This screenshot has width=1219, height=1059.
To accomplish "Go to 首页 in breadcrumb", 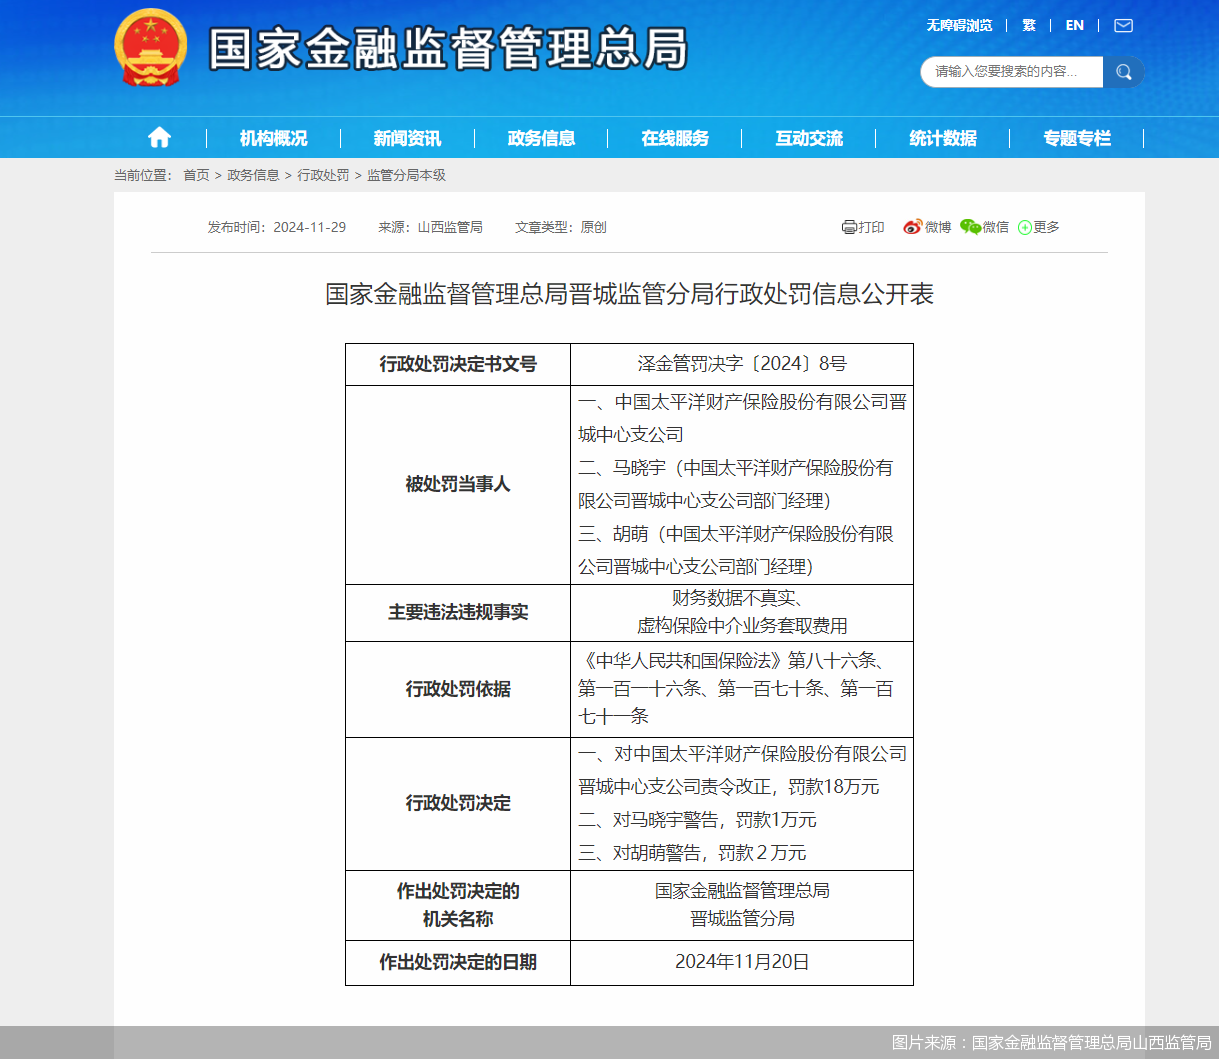I will tap(196, 175).
